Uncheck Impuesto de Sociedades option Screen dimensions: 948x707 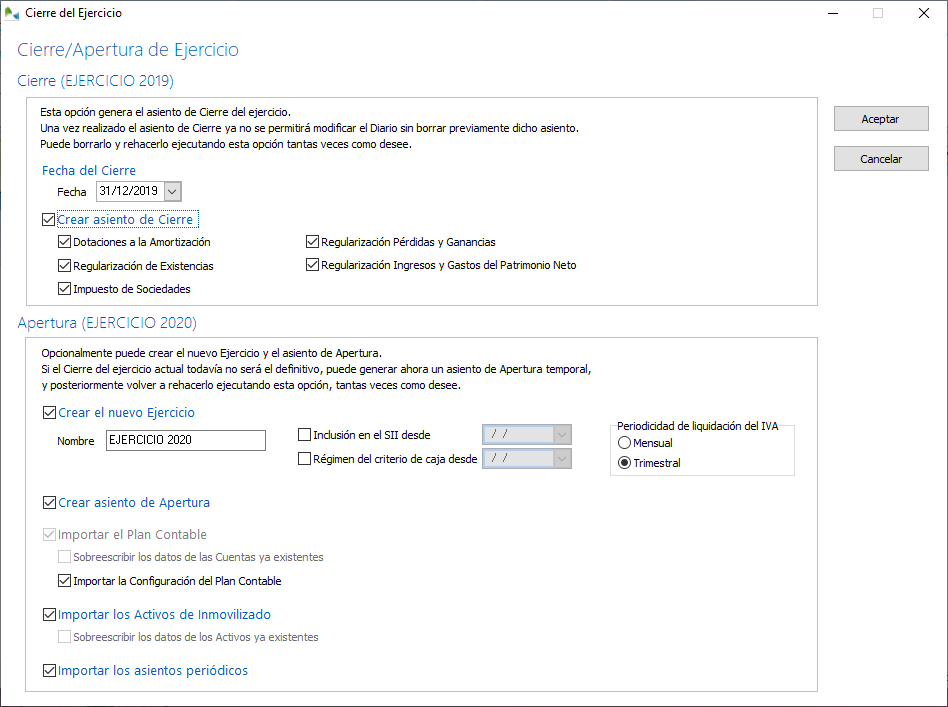pyautogui.click(x=65, y=289)
